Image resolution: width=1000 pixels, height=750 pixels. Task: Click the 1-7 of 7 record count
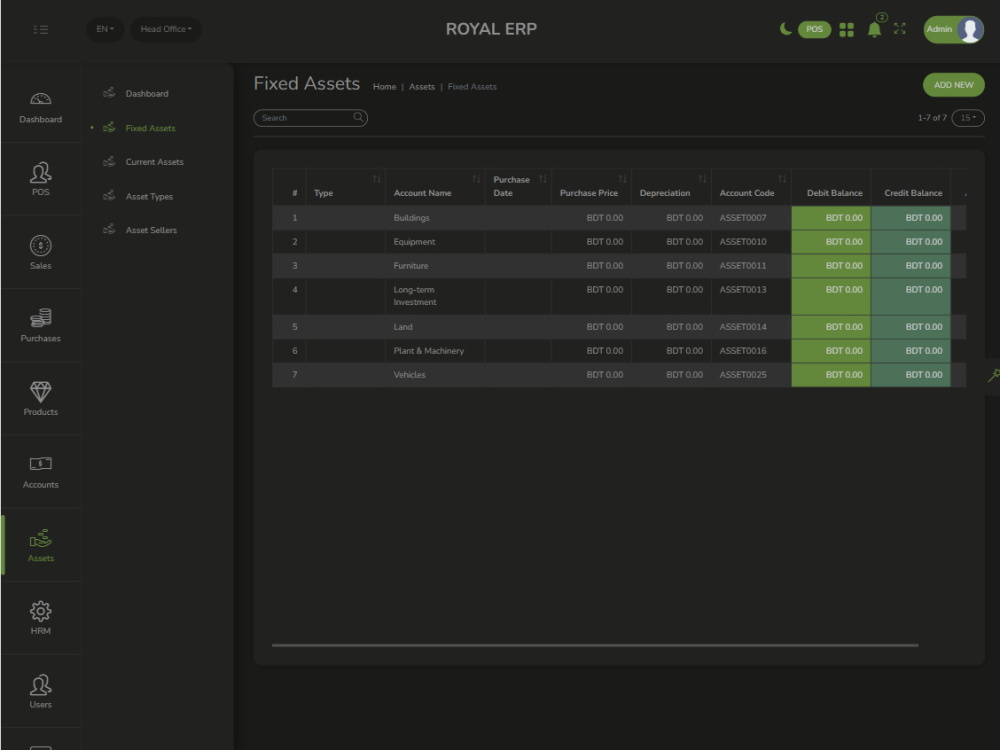(x=932, y=118)
